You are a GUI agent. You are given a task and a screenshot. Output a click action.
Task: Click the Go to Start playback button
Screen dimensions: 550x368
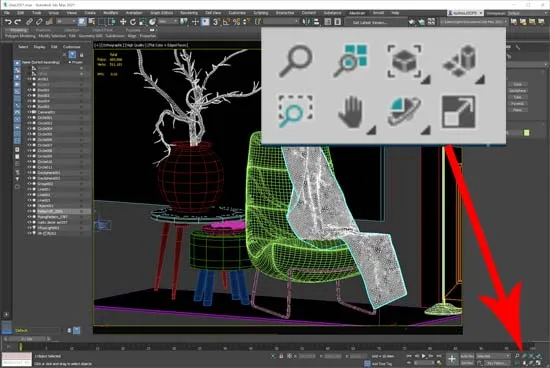(x=409, y=356)
